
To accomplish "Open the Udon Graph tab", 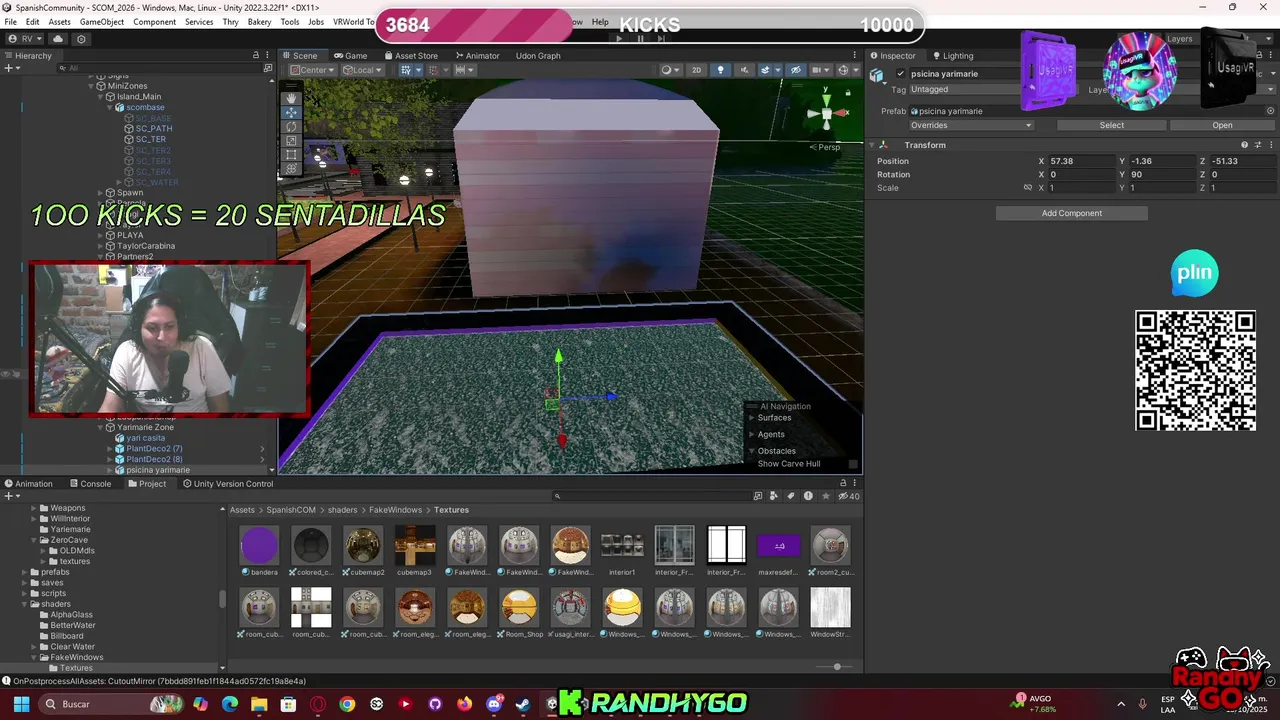I will 538,56.
